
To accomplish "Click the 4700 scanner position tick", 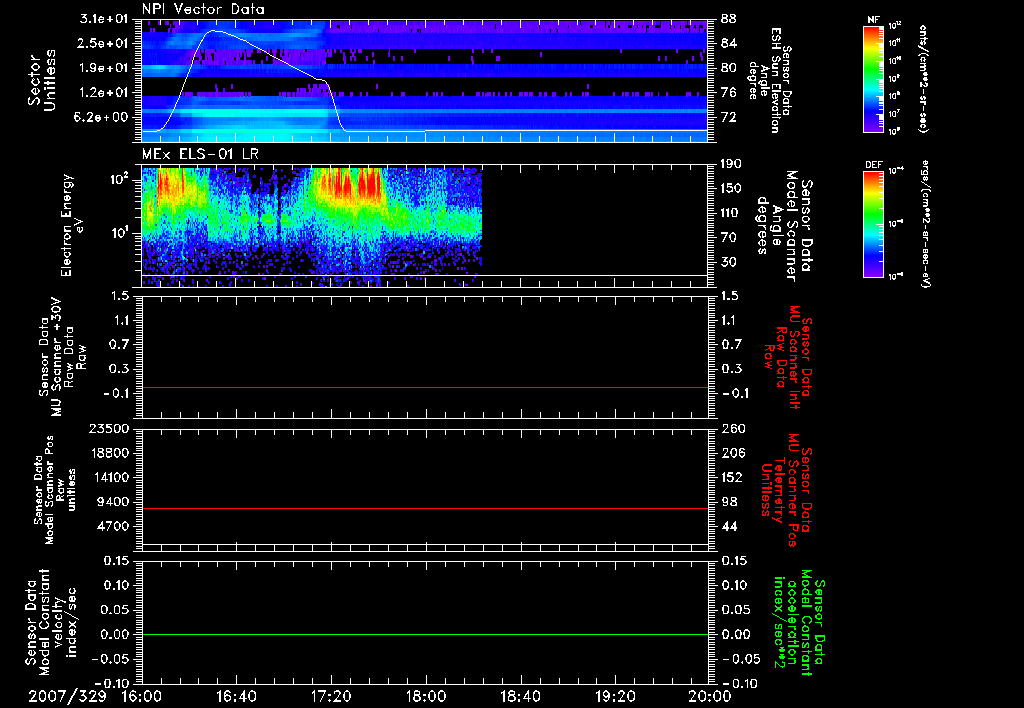I will [x=114, y=526].
